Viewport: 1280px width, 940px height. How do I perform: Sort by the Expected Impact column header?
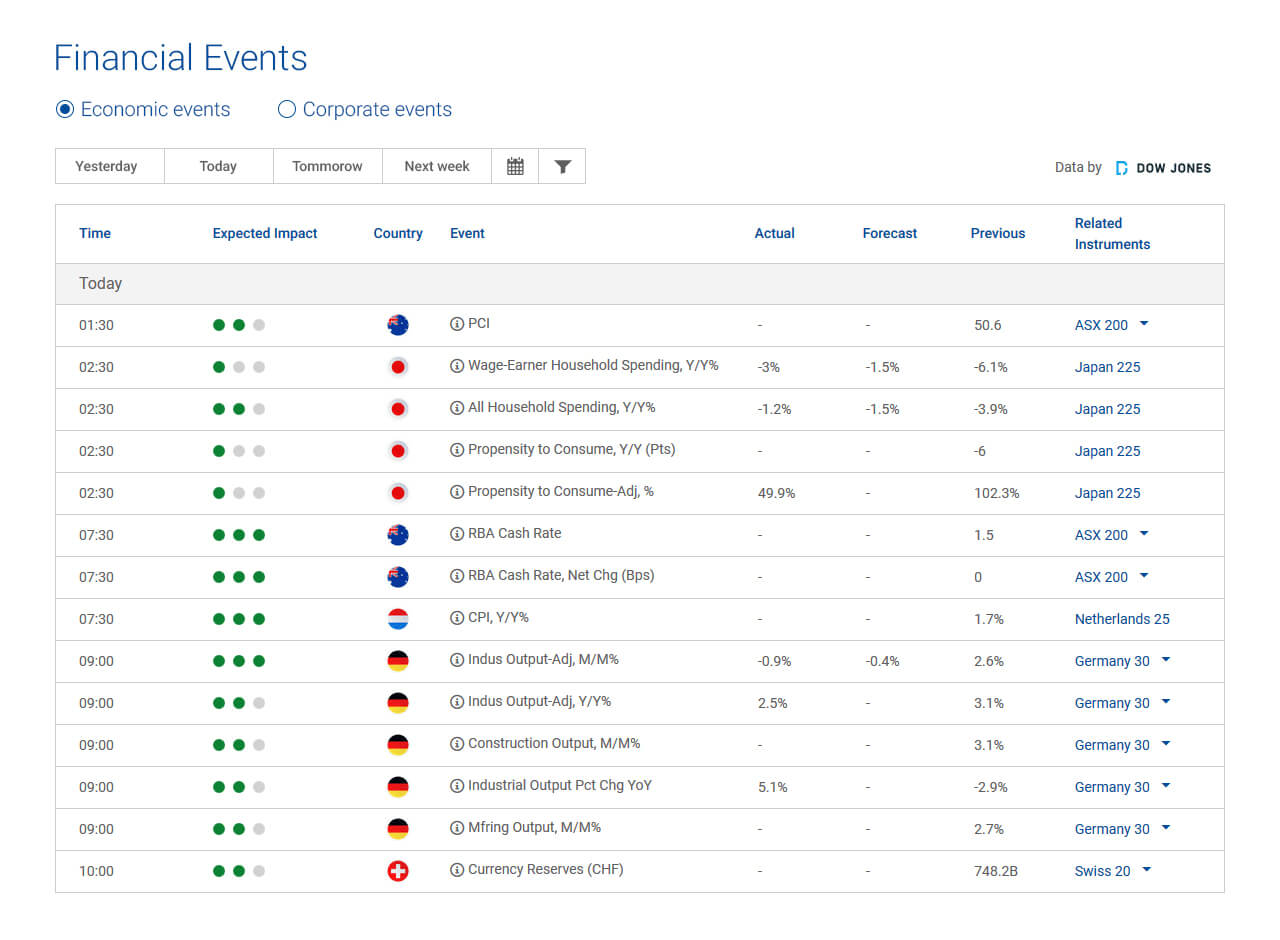264,234
